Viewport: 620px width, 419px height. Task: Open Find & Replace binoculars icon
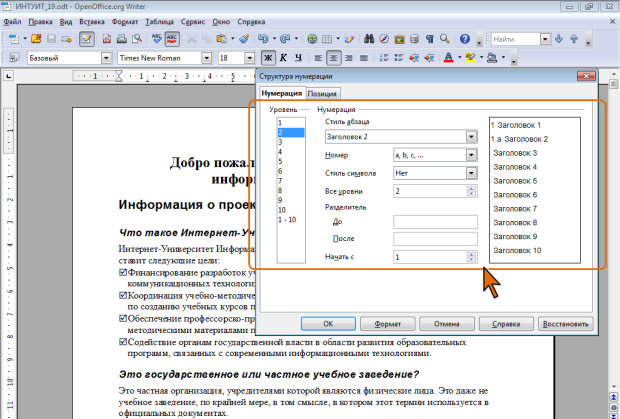(x=368, y=39)
